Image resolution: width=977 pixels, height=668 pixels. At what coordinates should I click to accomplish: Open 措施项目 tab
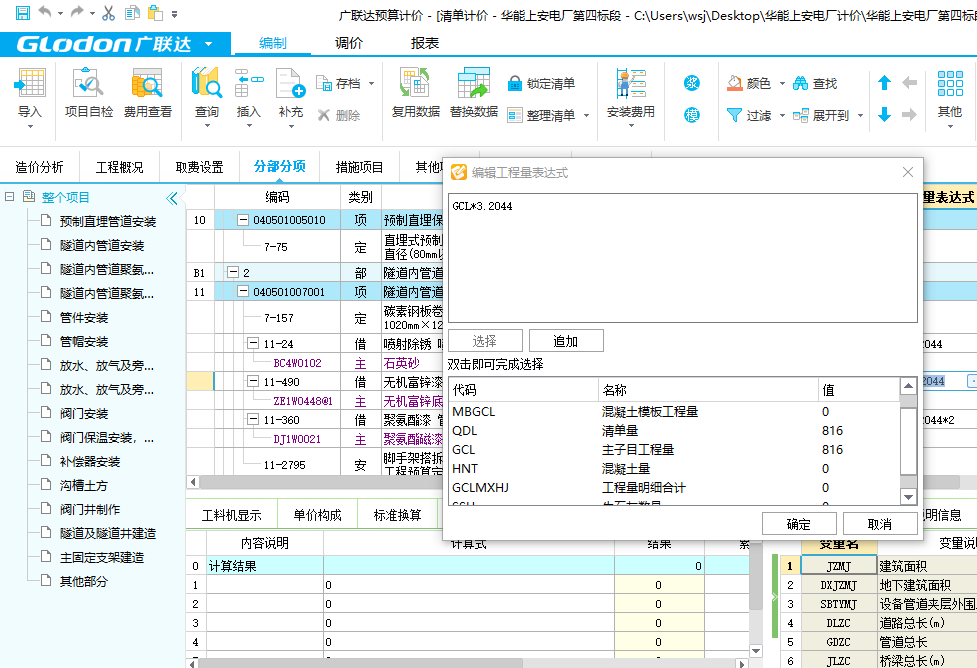pyautogui.click(x=359, y=167)
